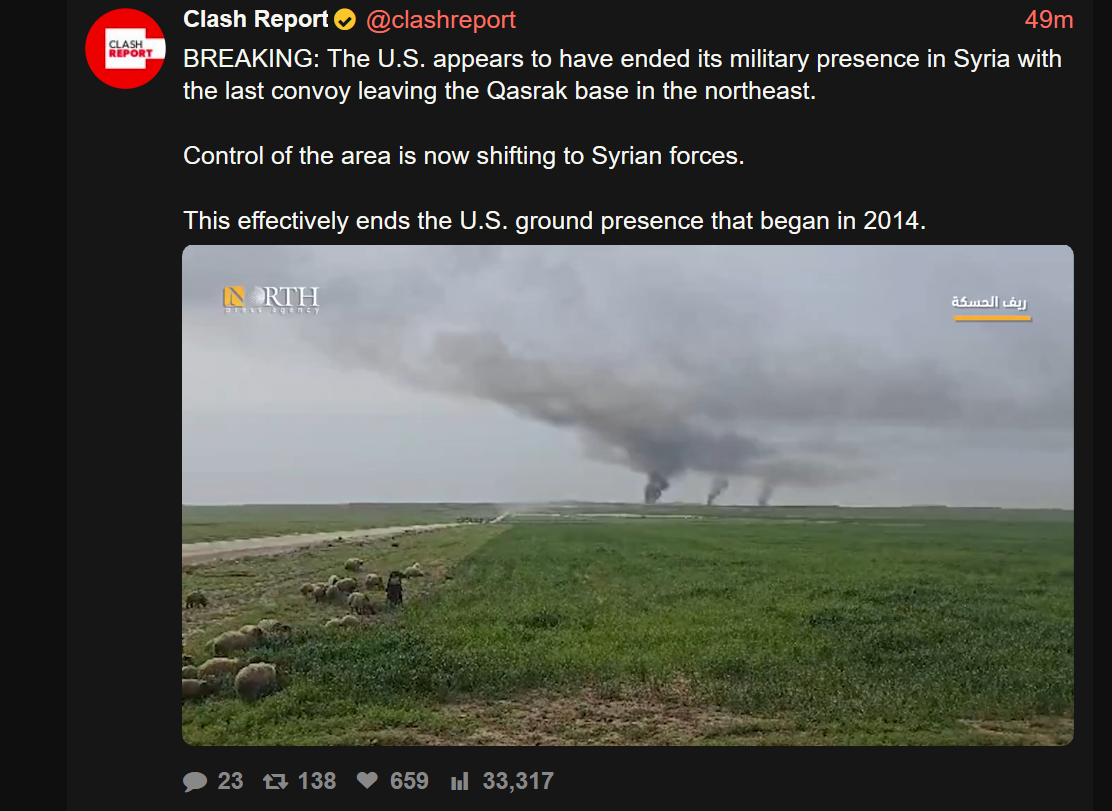
Task: Retweet using the arrows icon
Action: pos(275,781)
